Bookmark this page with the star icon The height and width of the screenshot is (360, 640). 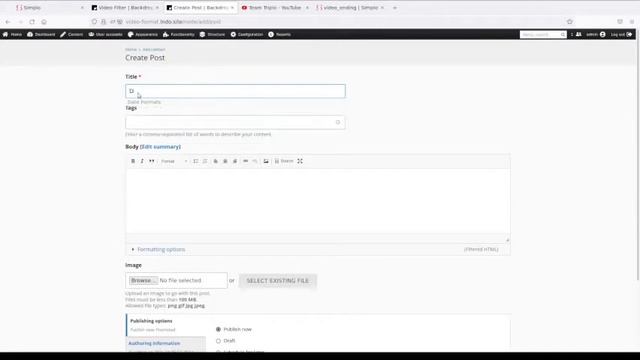pyautogui.click(x=570, y=22)
